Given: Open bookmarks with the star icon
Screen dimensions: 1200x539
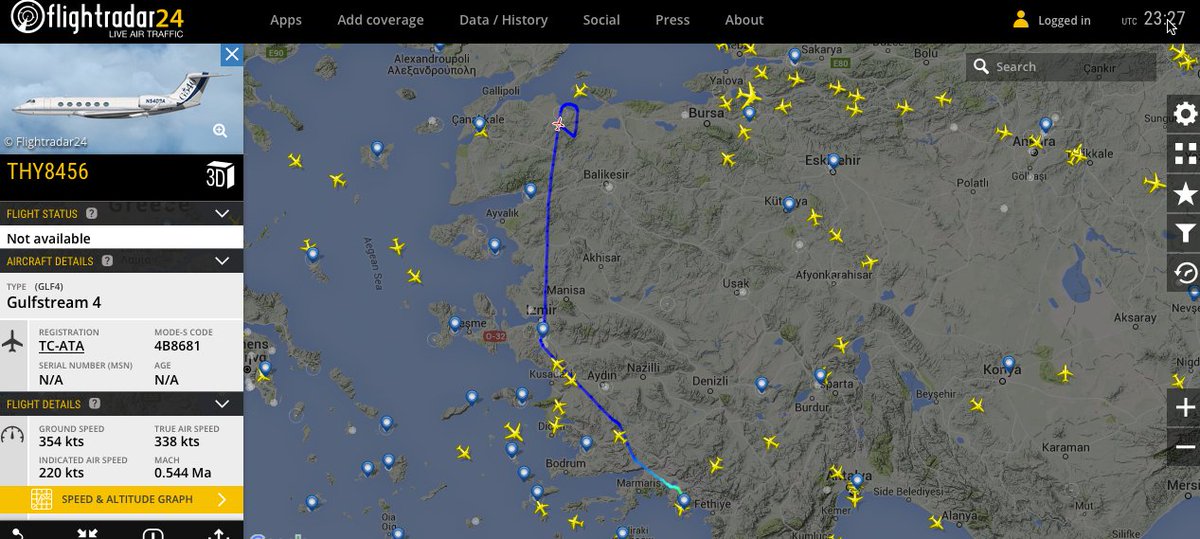Looking at the screenshot, I should (x=1185, y=193).
